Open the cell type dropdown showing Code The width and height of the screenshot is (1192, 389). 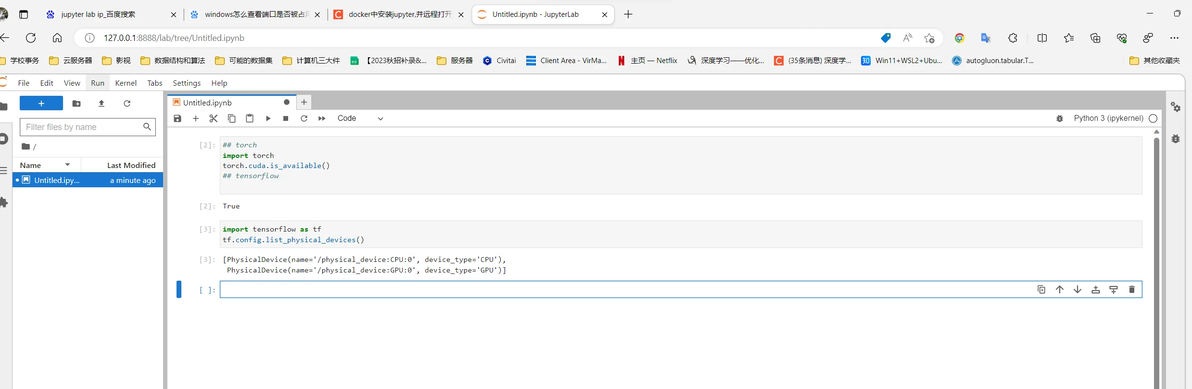tap(360, 119)
